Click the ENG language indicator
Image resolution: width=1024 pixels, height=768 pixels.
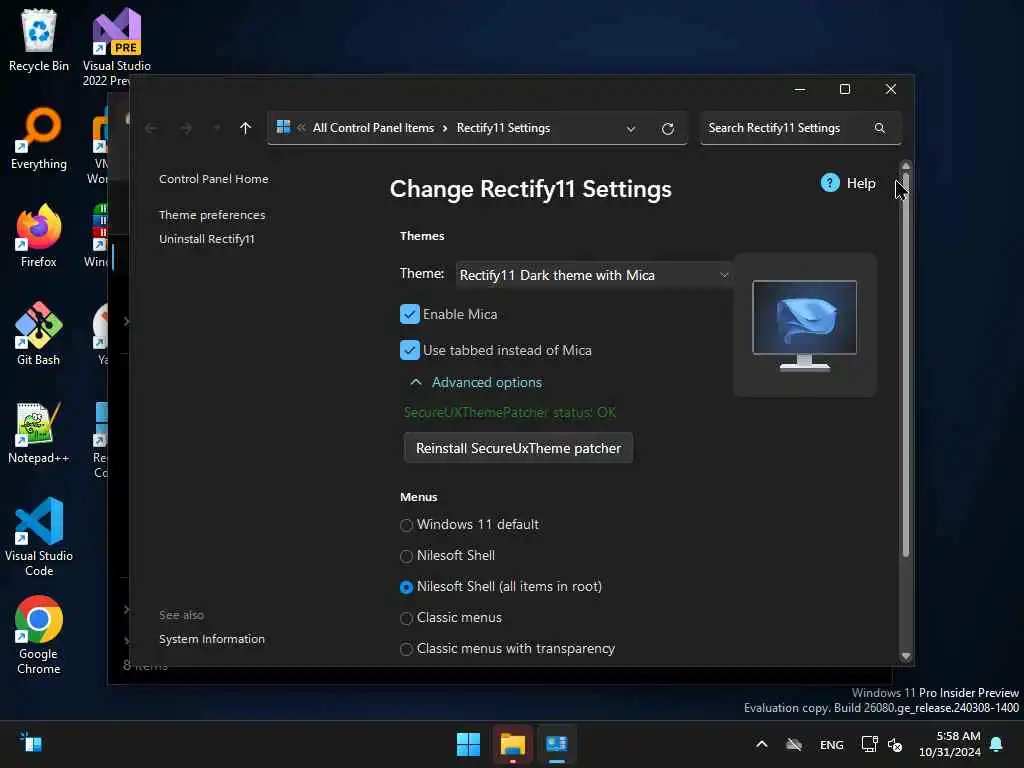click(x=831, y=744)
